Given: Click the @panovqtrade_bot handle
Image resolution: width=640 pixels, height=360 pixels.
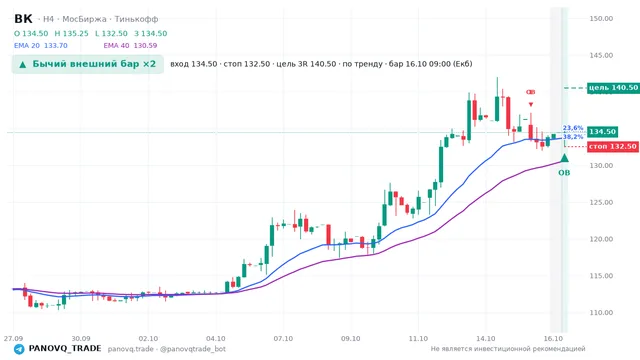Looking at the screenshot, I should (x=193, y=349).
